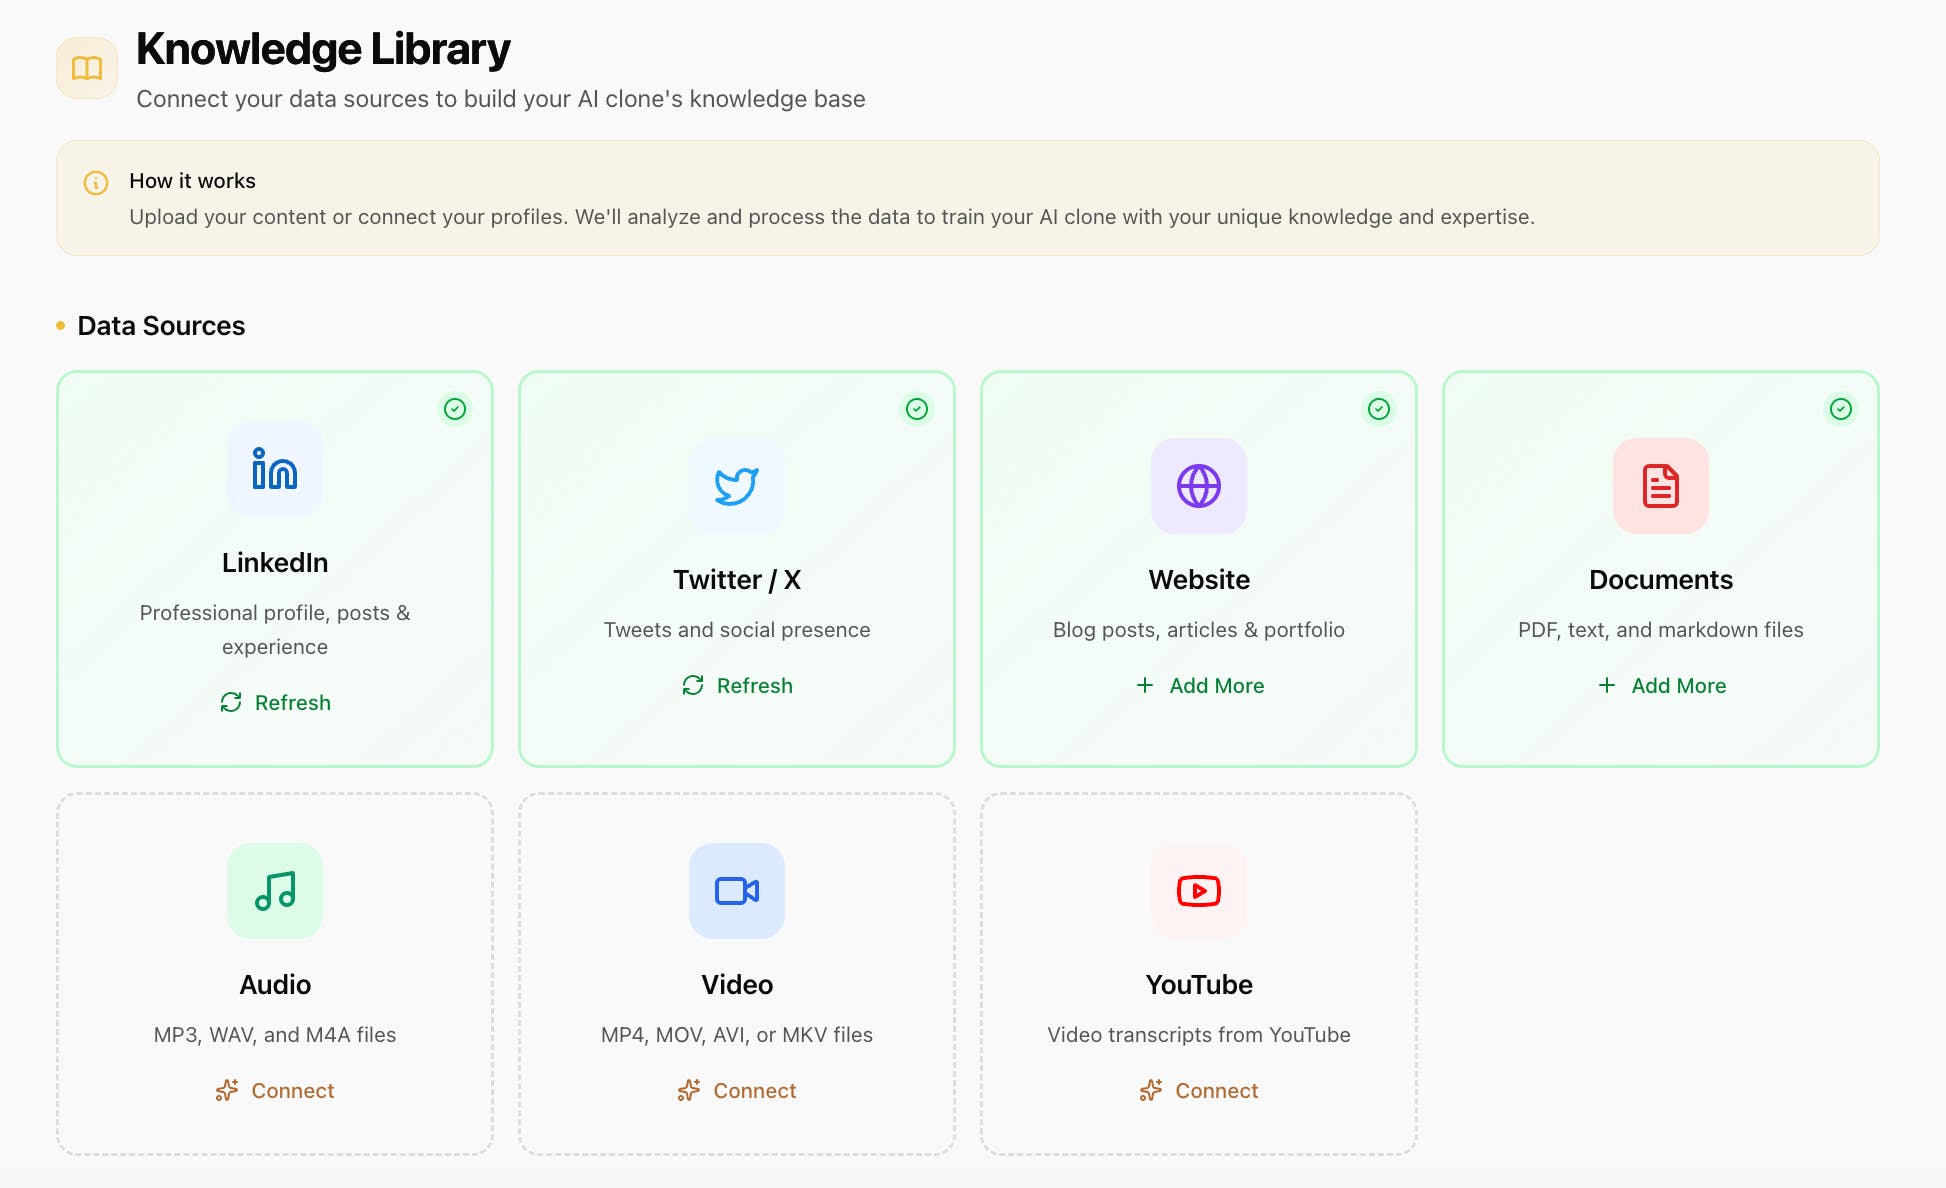The height and width of the screenshot is (1188, 1946).
Task: Click the Website card's connected checkmark
Action: coord(1379,409)
